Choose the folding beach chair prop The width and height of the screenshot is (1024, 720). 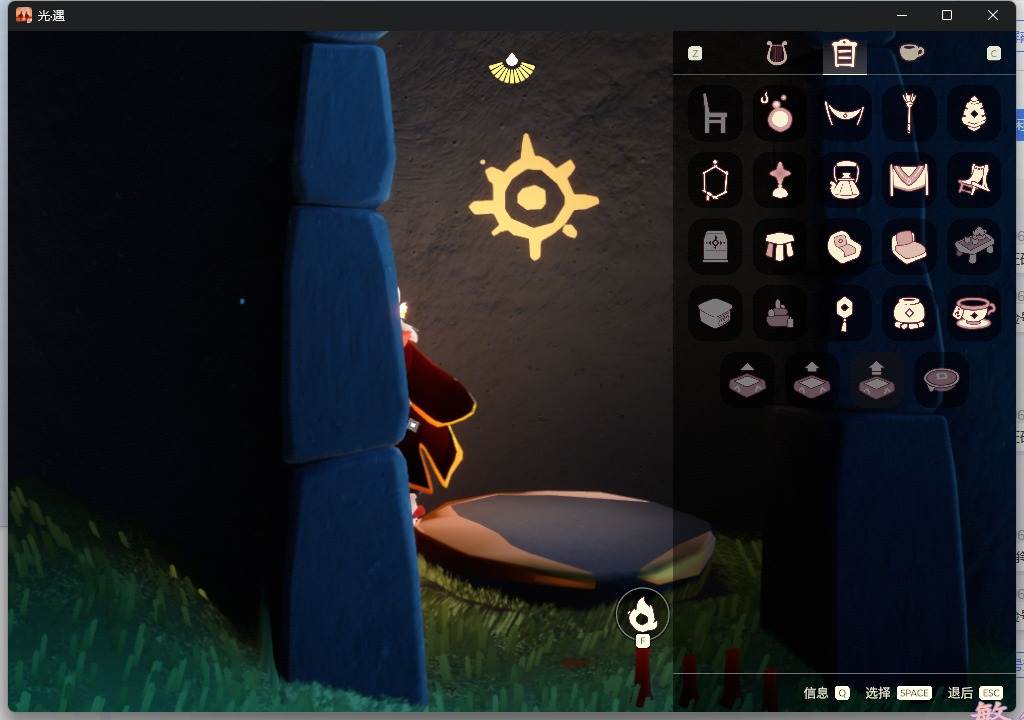click(974, 180)
